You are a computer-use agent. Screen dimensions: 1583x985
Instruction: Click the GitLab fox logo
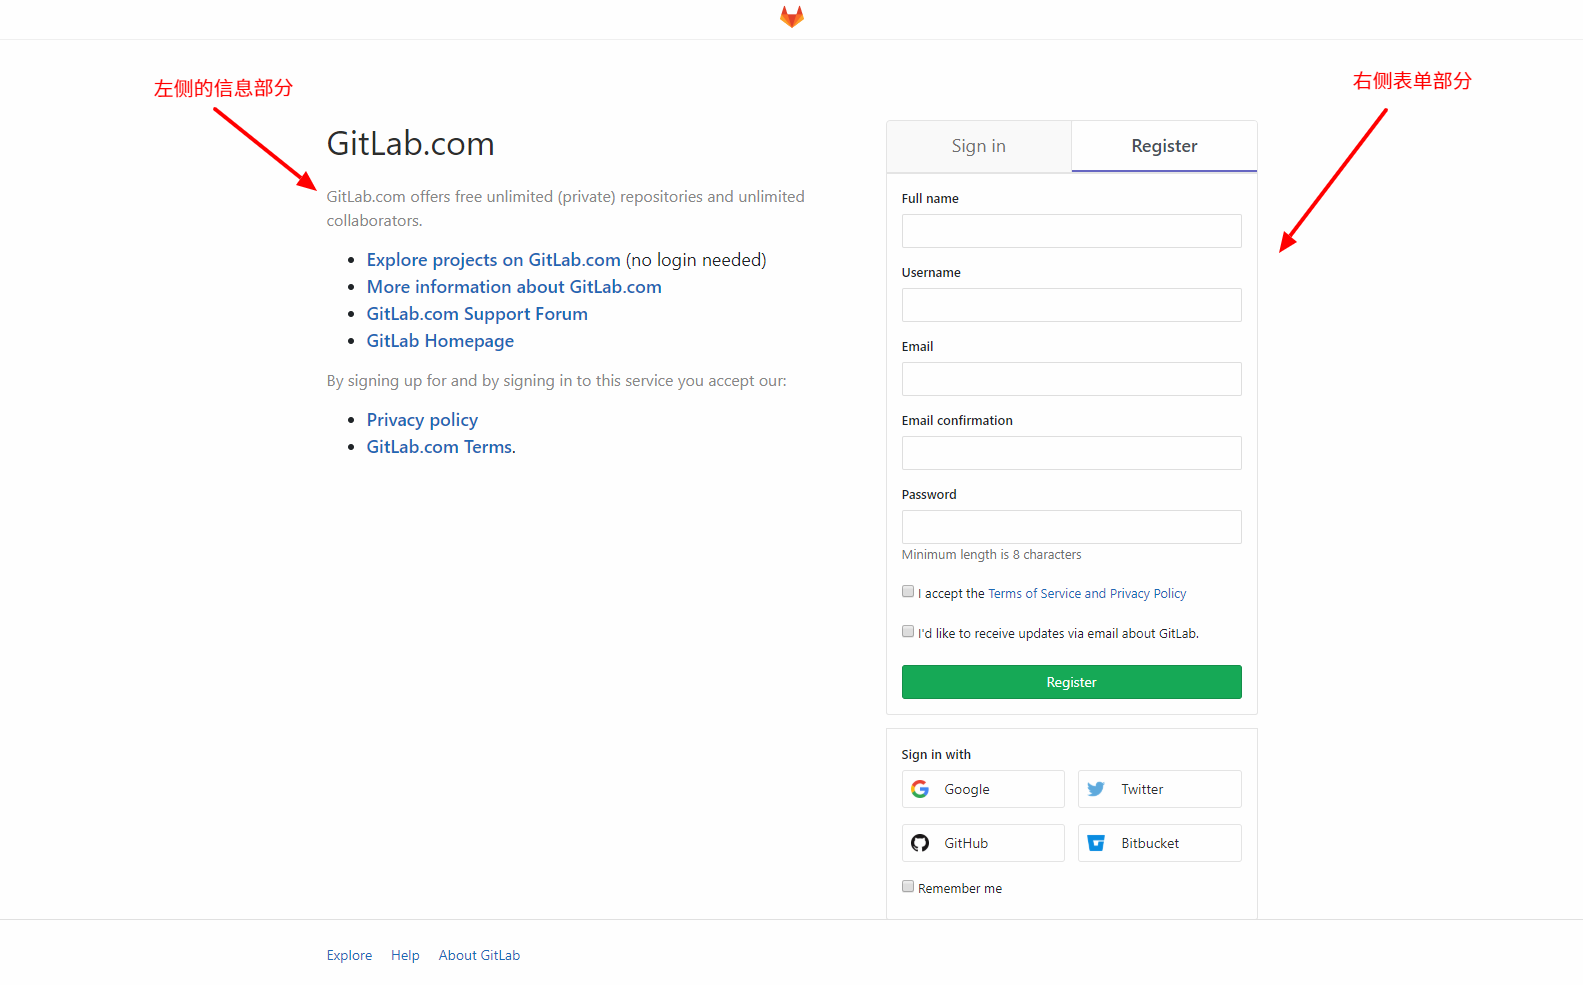click(791, 17)
